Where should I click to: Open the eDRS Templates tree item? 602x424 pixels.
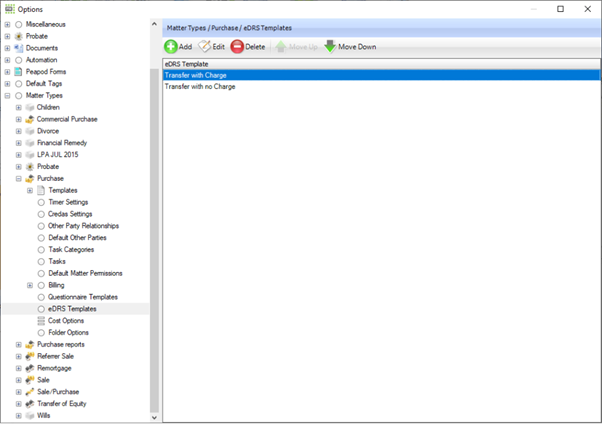pos(72,309)
